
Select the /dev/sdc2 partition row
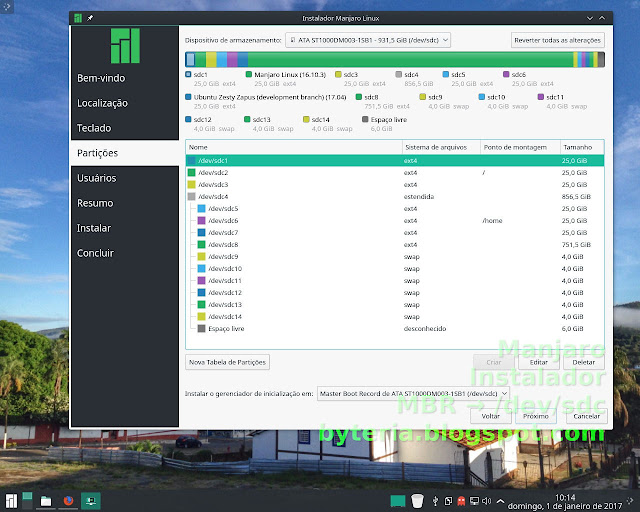click(395, 173)
